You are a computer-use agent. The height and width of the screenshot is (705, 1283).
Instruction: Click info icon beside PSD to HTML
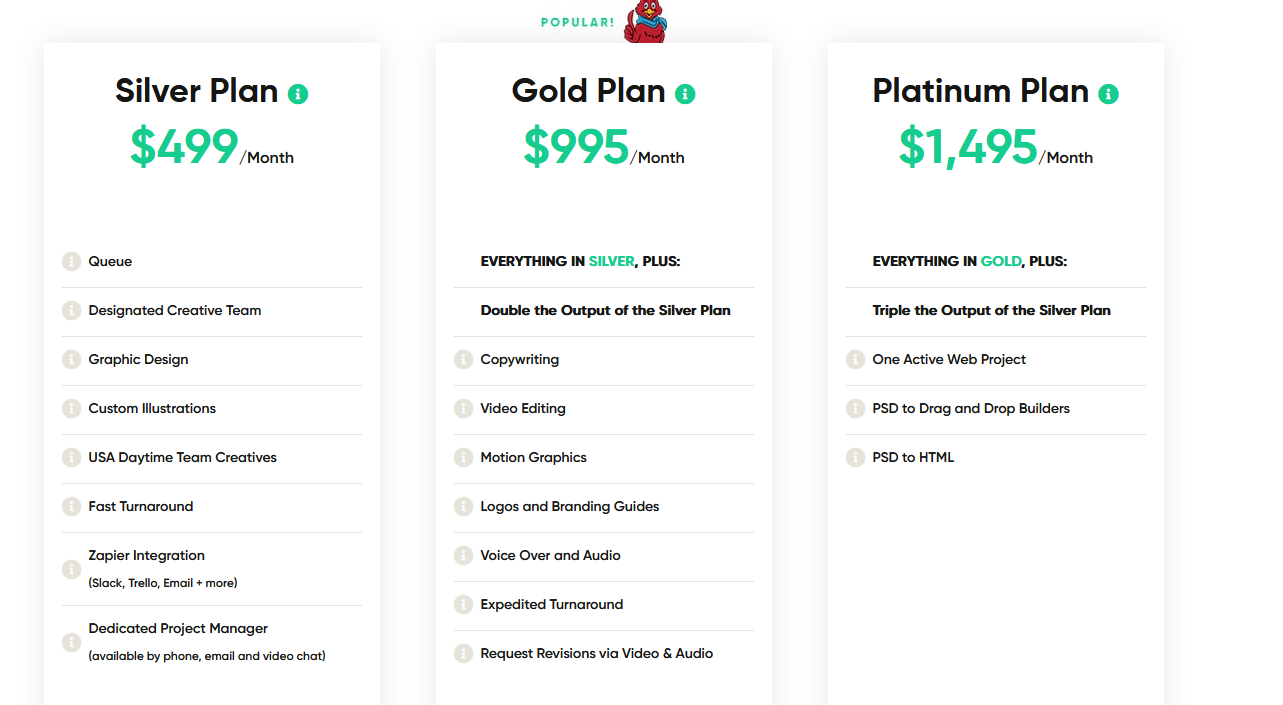[x=855, y=458]
